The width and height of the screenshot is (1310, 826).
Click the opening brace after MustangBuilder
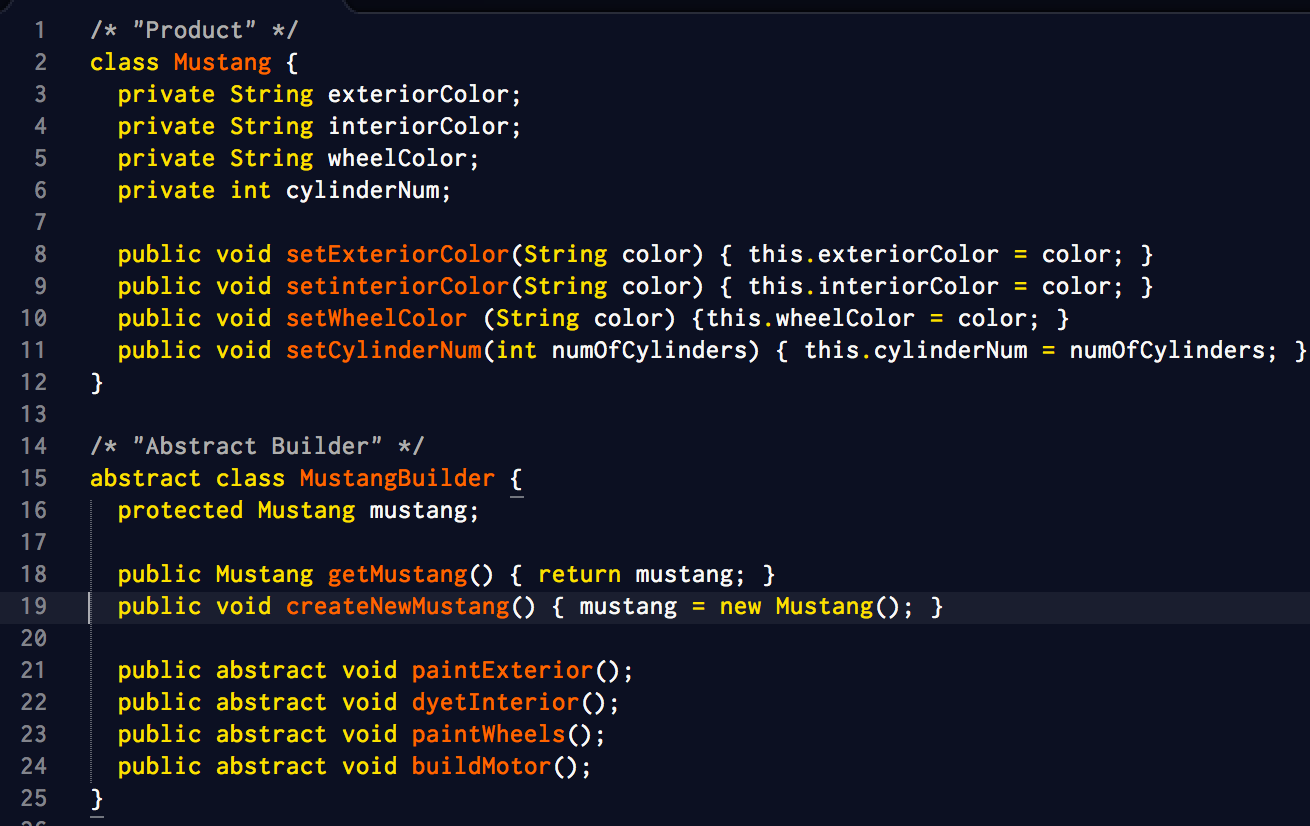pos(516,478)
